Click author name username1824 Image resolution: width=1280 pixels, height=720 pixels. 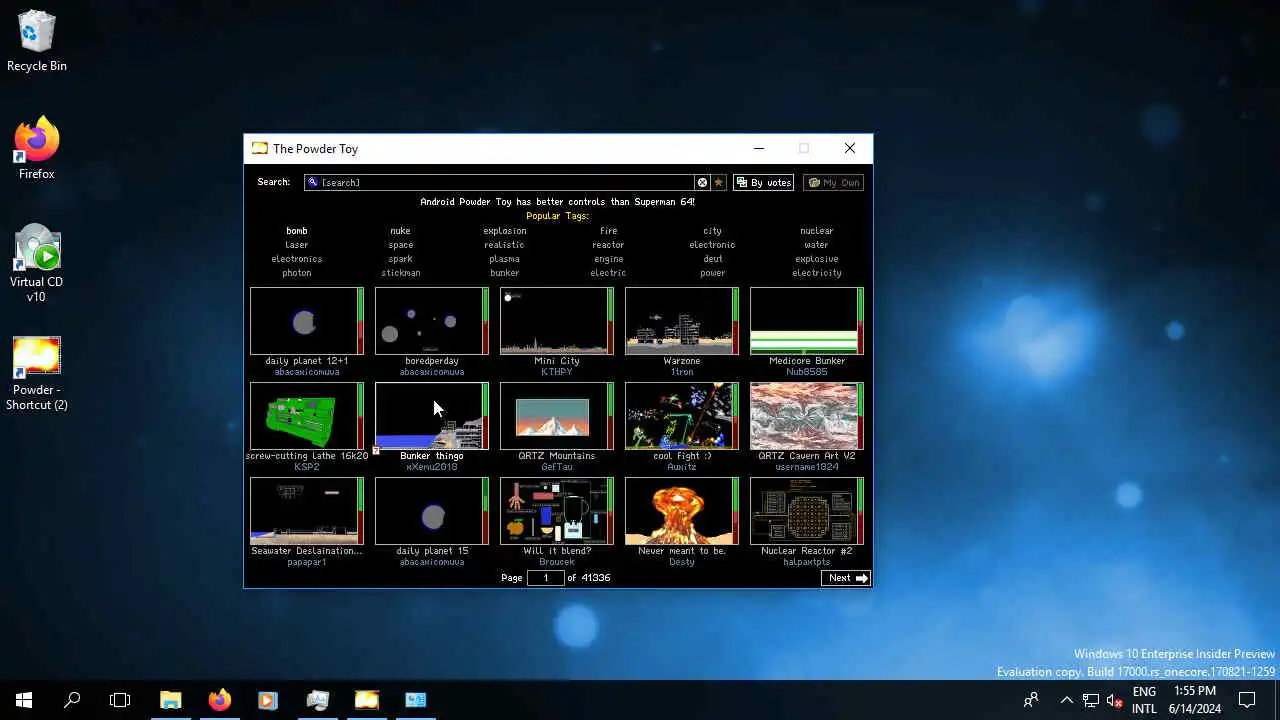807,467
